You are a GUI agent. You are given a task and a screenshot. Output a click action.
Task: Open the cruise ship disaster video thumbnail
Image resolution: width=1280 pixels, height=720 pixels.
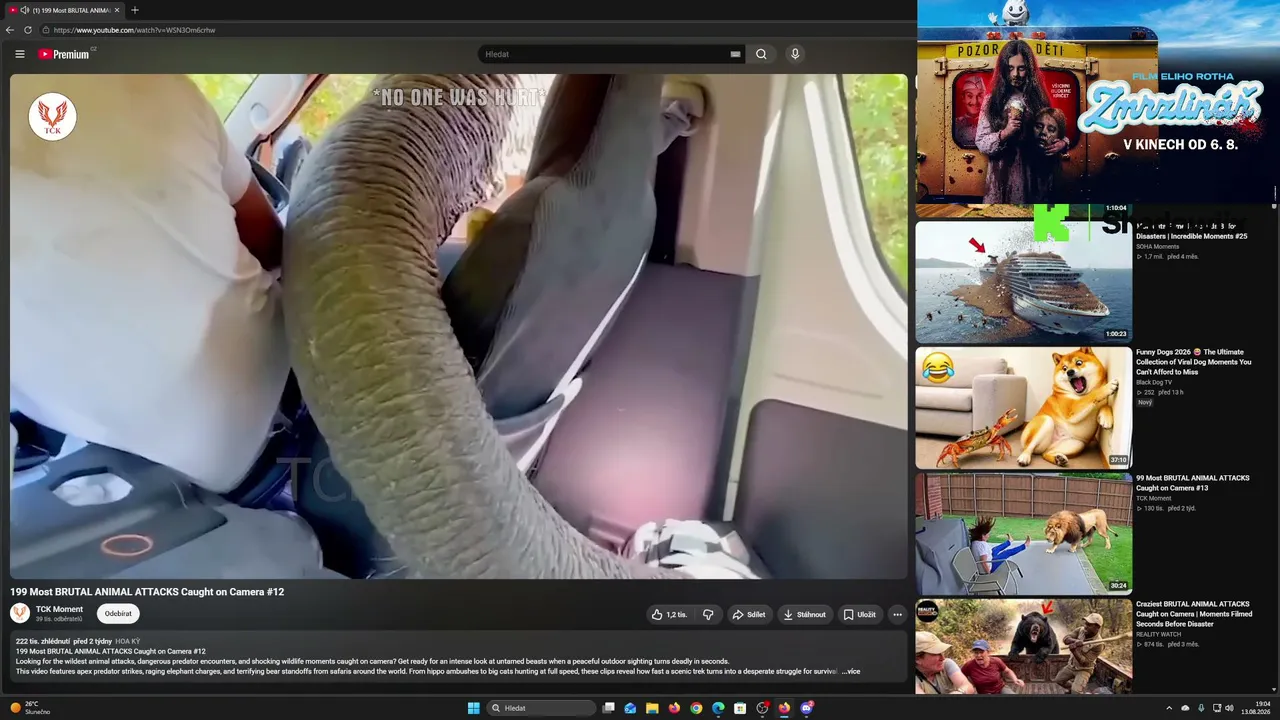[x=1024, y=282]
